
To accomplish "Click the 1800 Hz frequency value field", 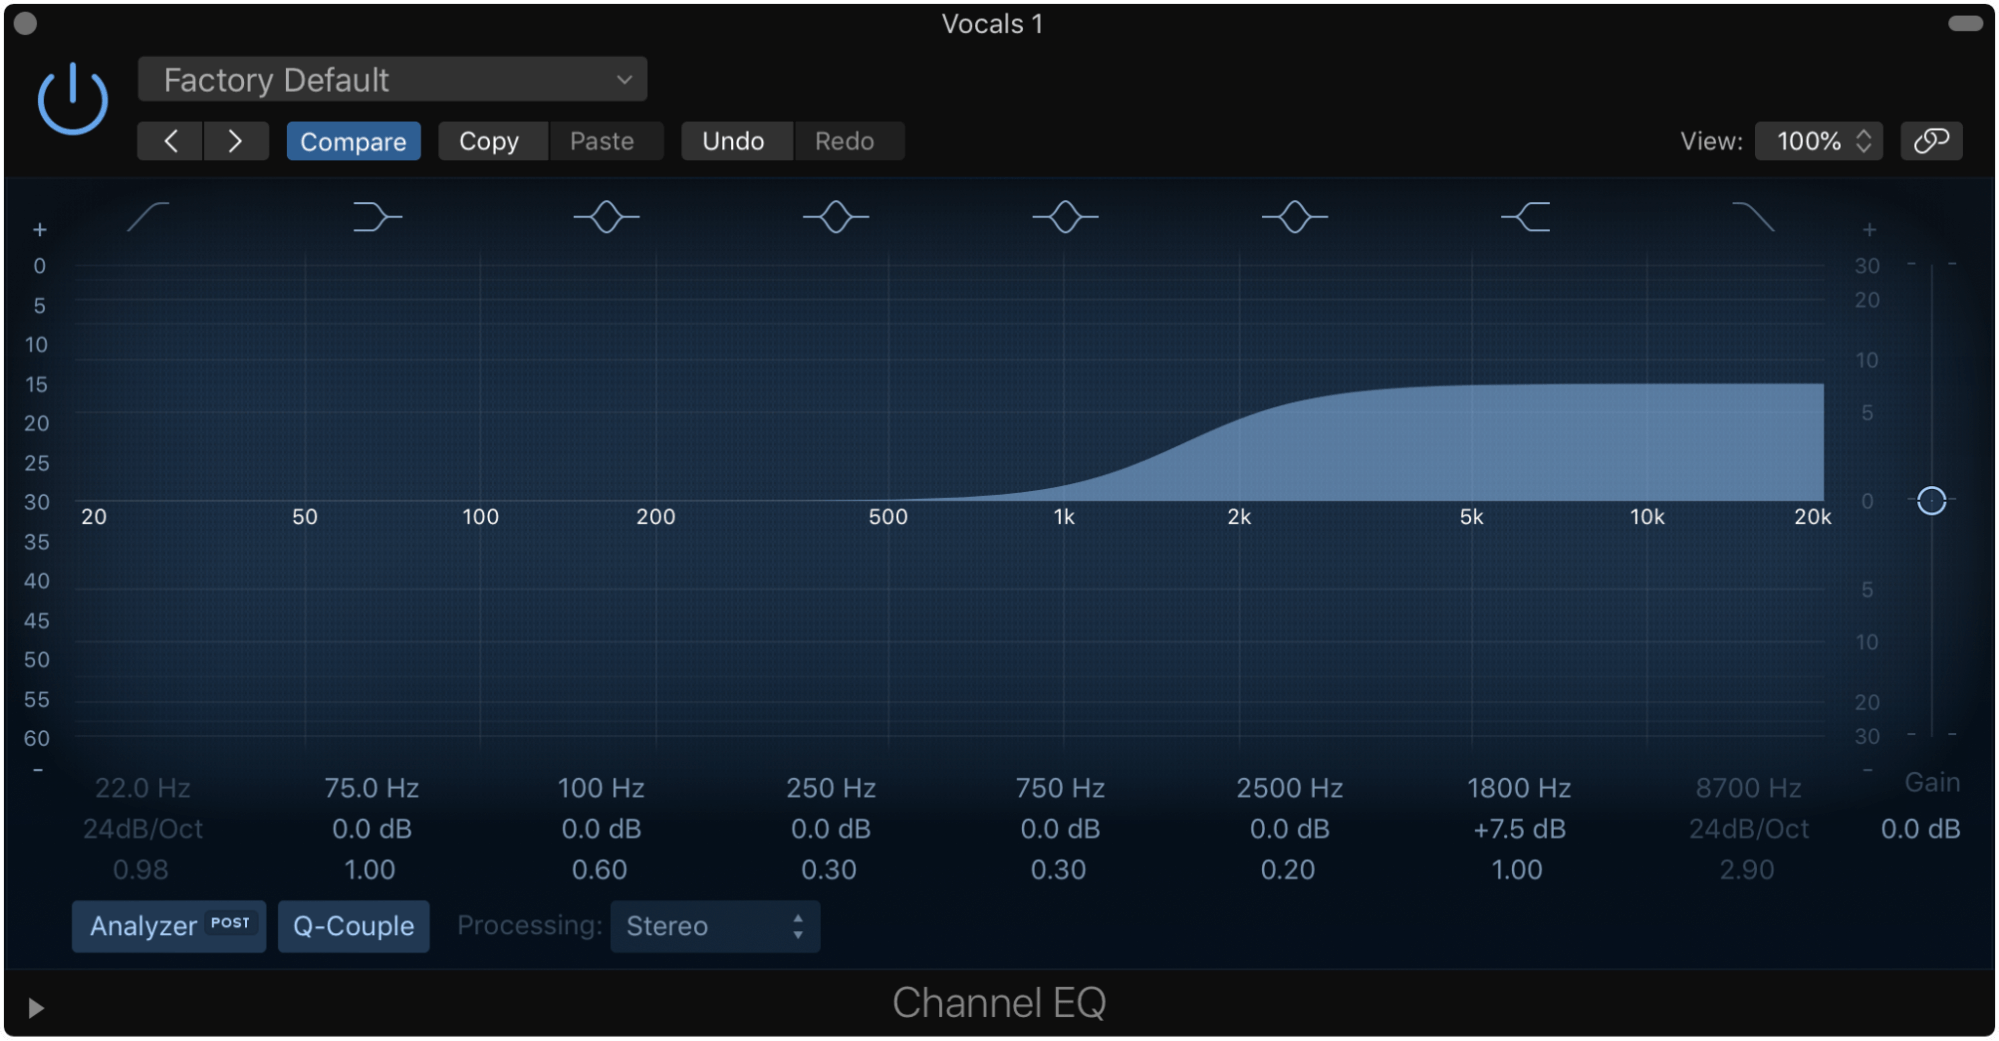I will [1517, 787].
